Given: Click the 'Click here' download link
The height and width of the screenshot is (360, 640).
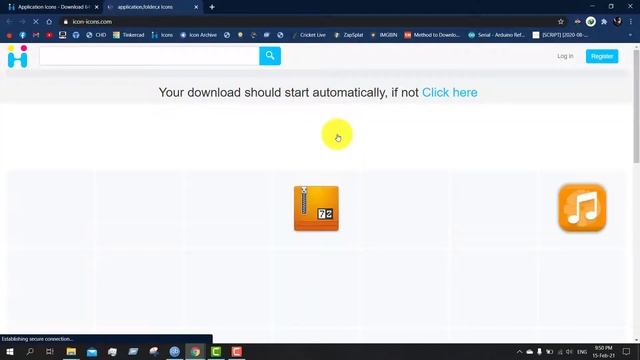Looking at the screenshot, I should click(449, 92).
